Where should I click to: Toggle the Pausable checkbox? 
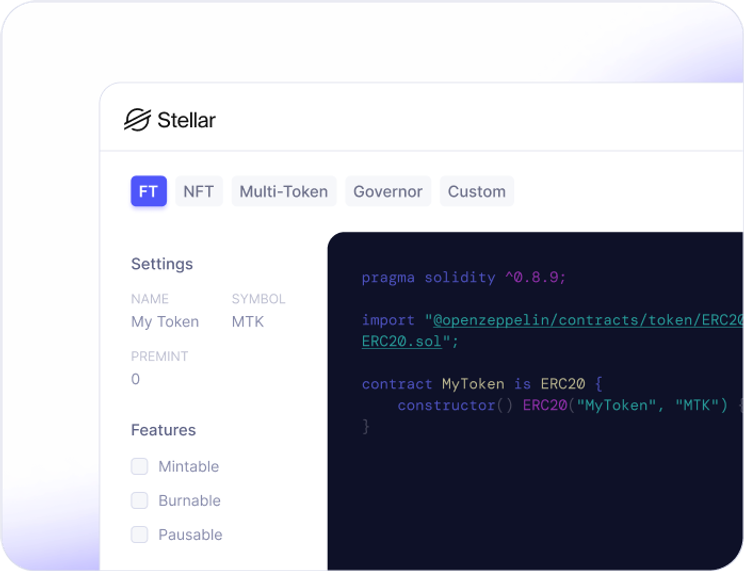[x=140, y=535]
